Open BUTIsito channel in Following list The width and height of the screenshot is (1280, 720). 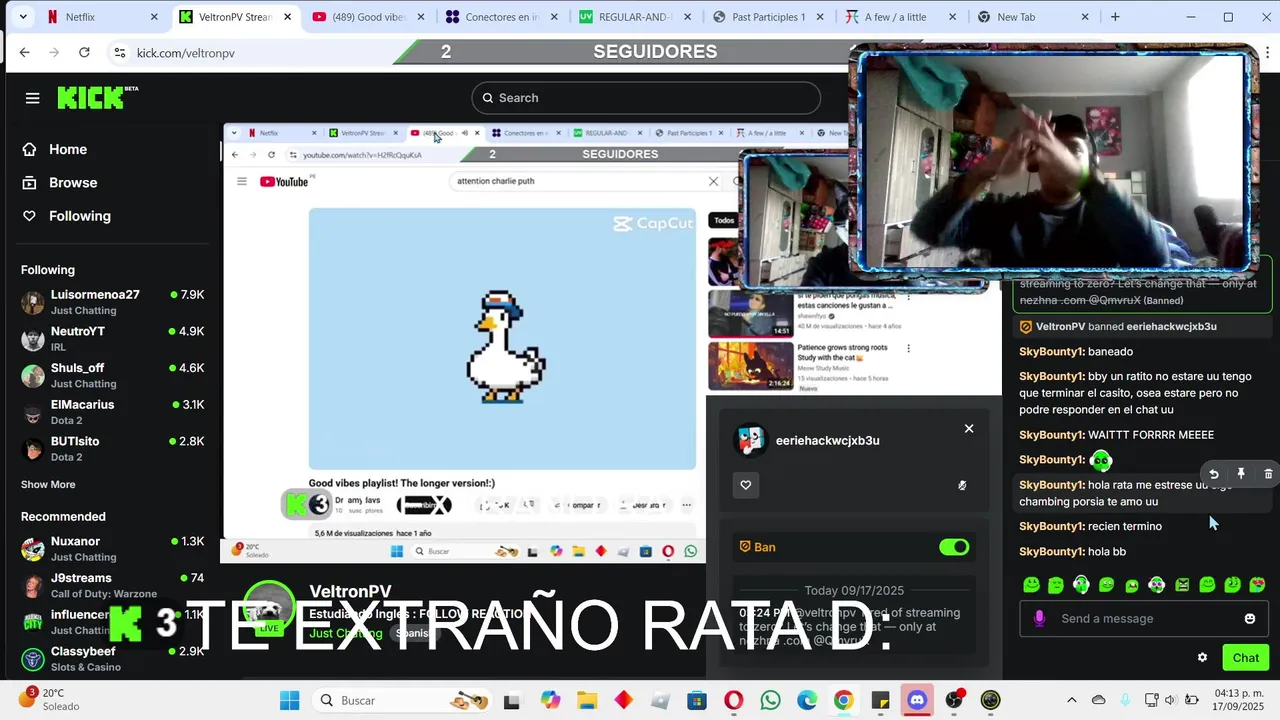coord(112,449)
